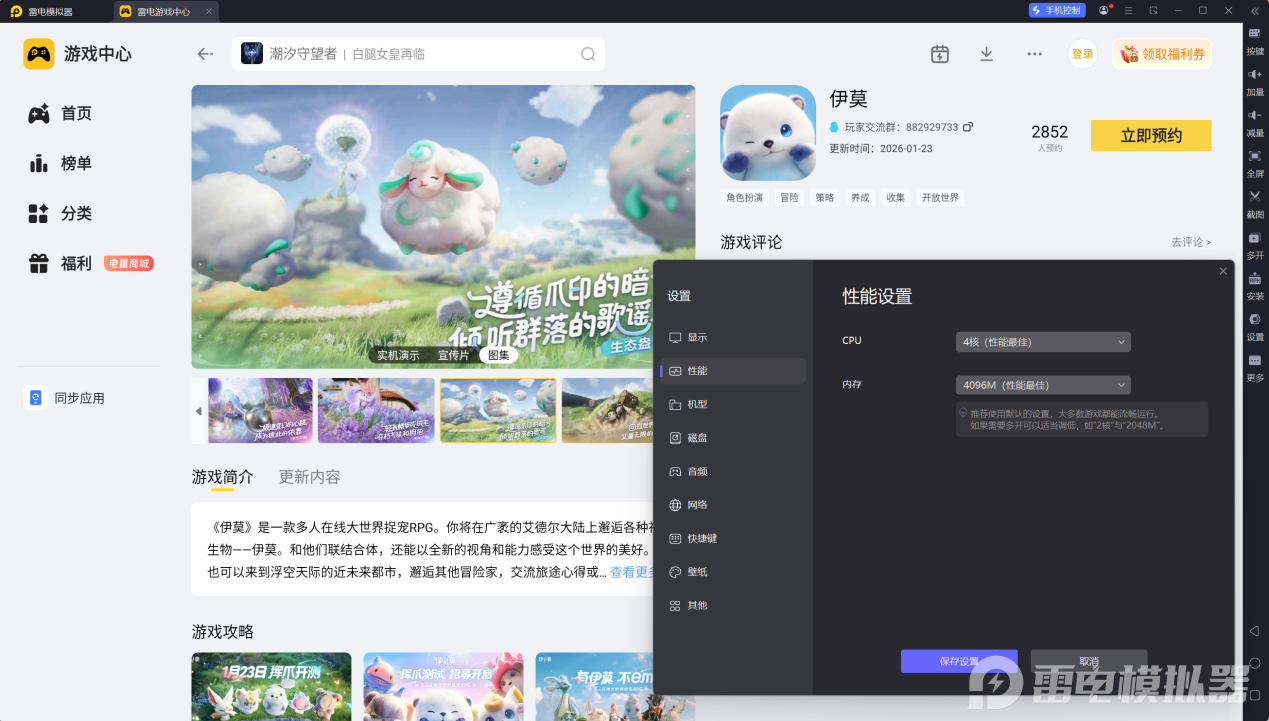The image size is (1269, 721).
Task: Go back with the left arrow
Action: tap(206, 54)
